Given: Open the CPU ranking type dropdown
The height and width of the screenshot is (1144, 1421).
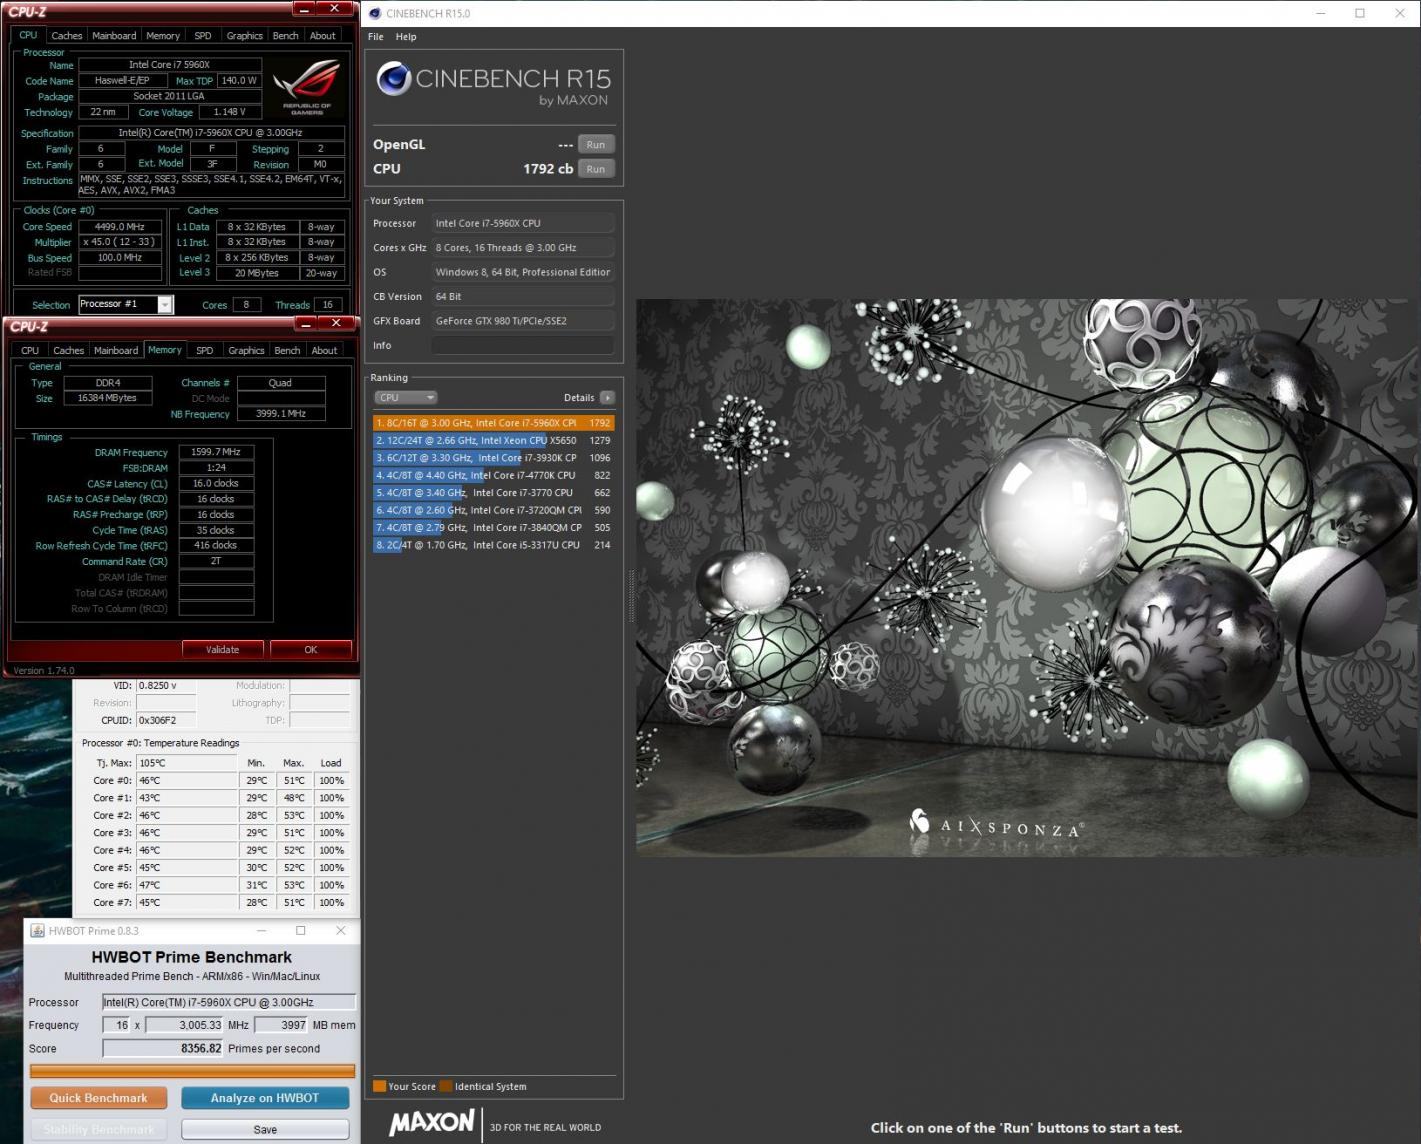Looking at the screenshot, I should 405,397.
